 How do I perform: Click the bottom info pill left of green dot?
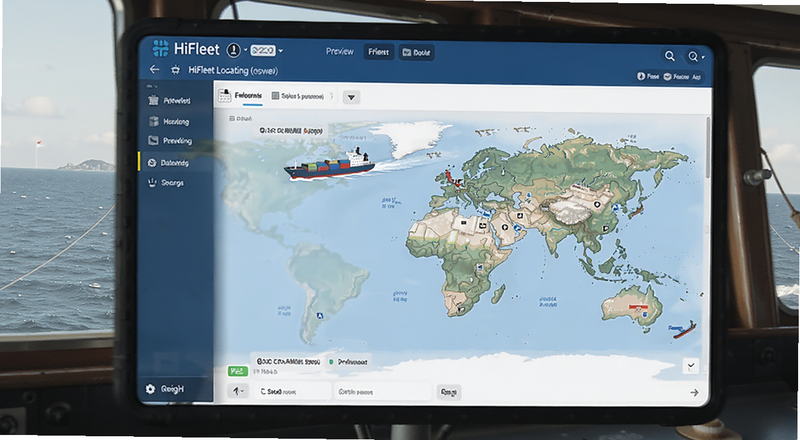[288, 361]
